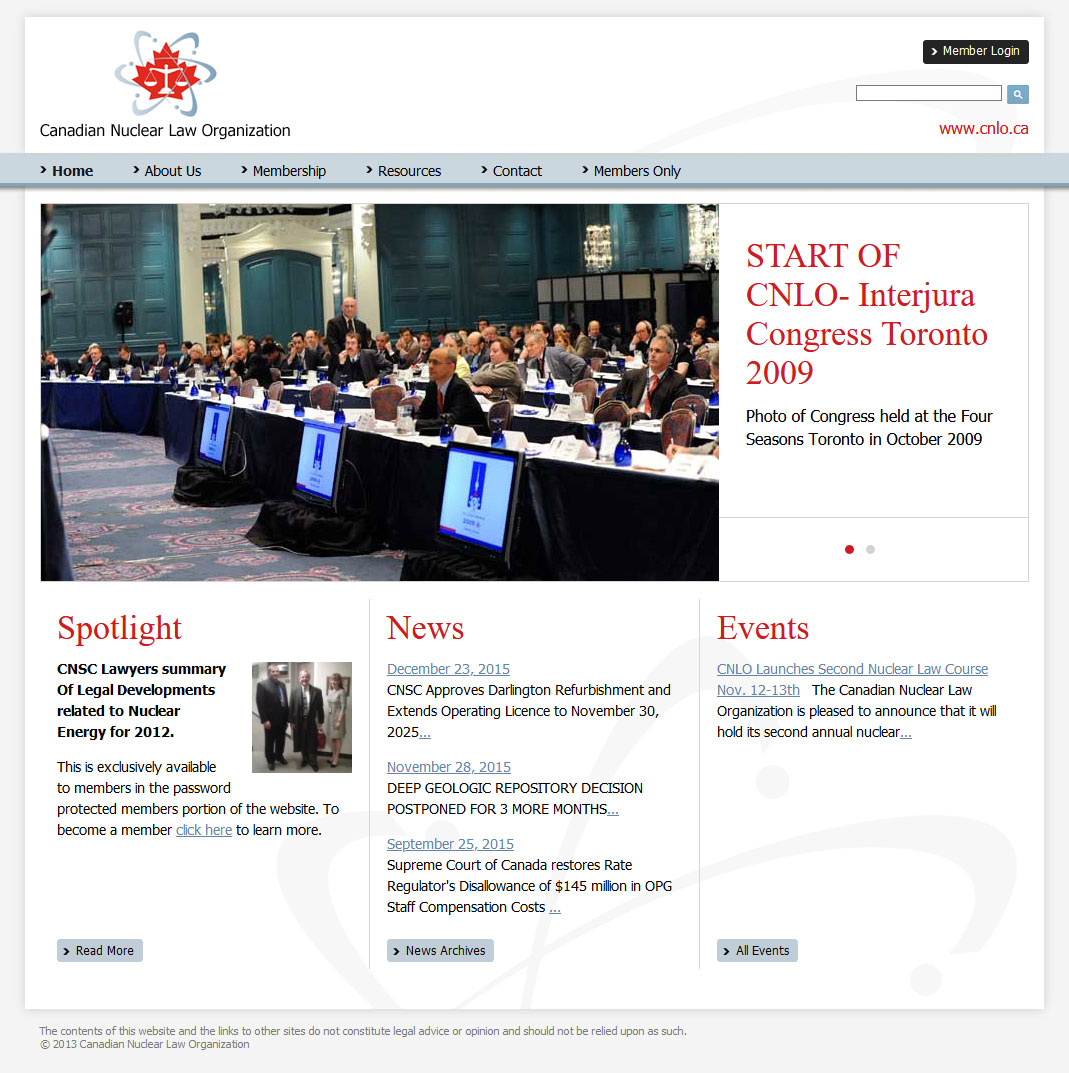Viewport: 1069px width, 1073px height.
Task: Follow the 'click here' membership link
Action: pos(204,830)
